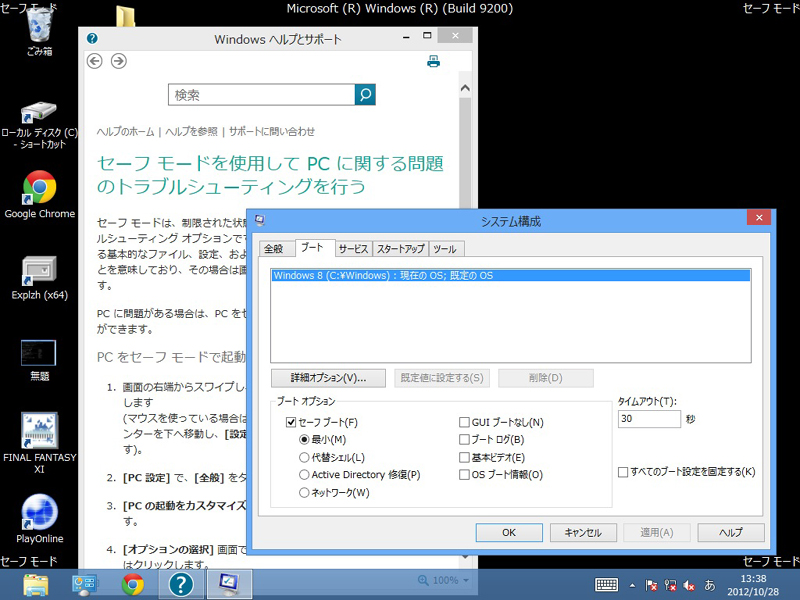The height and width of the screenshot is (600, 800).
Task: Click the forward arrow in Help window
Action: tap(119, 61)
